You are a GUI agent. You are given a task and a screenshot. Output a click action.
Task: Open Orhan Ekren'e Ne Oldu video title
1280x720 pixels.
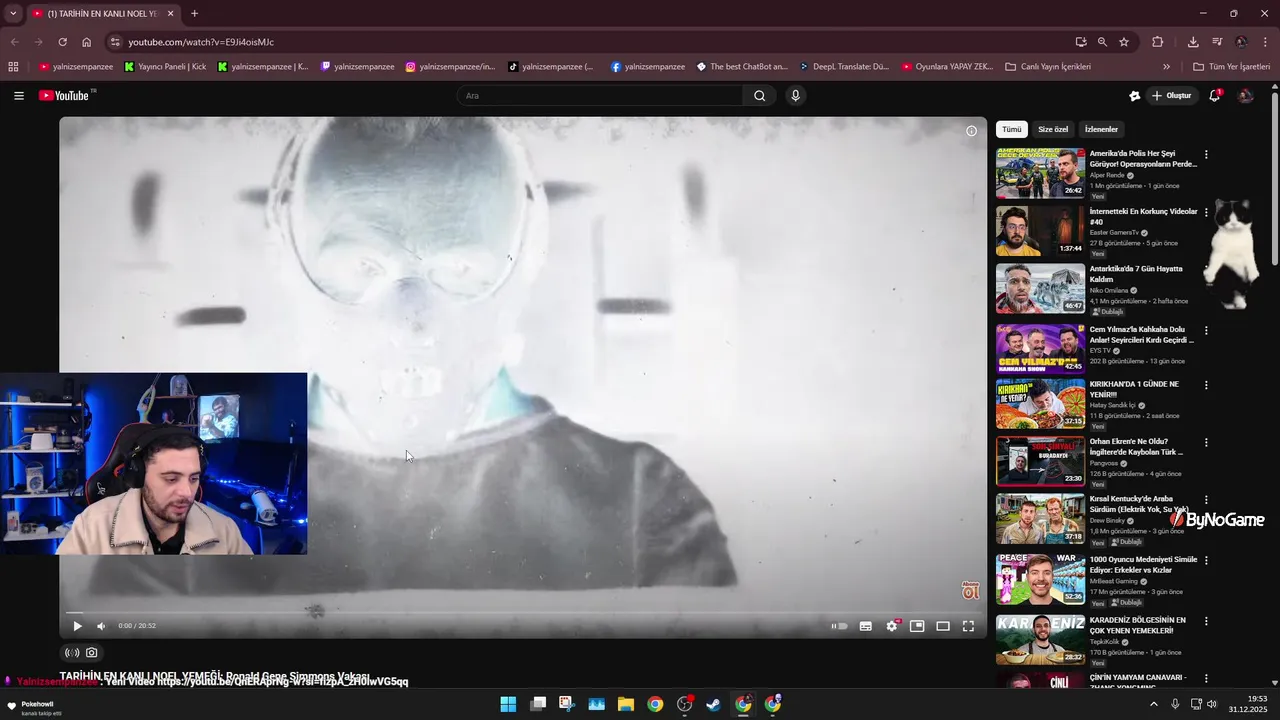pyautogui.click(x=1137, y=446)
